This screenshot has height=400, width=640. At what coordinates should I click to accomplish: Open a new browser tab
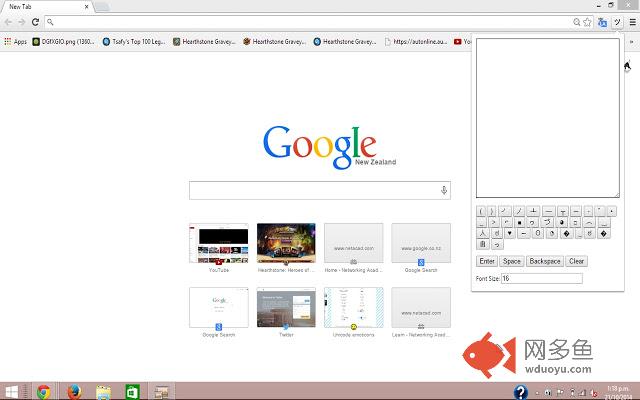(102, 7)
